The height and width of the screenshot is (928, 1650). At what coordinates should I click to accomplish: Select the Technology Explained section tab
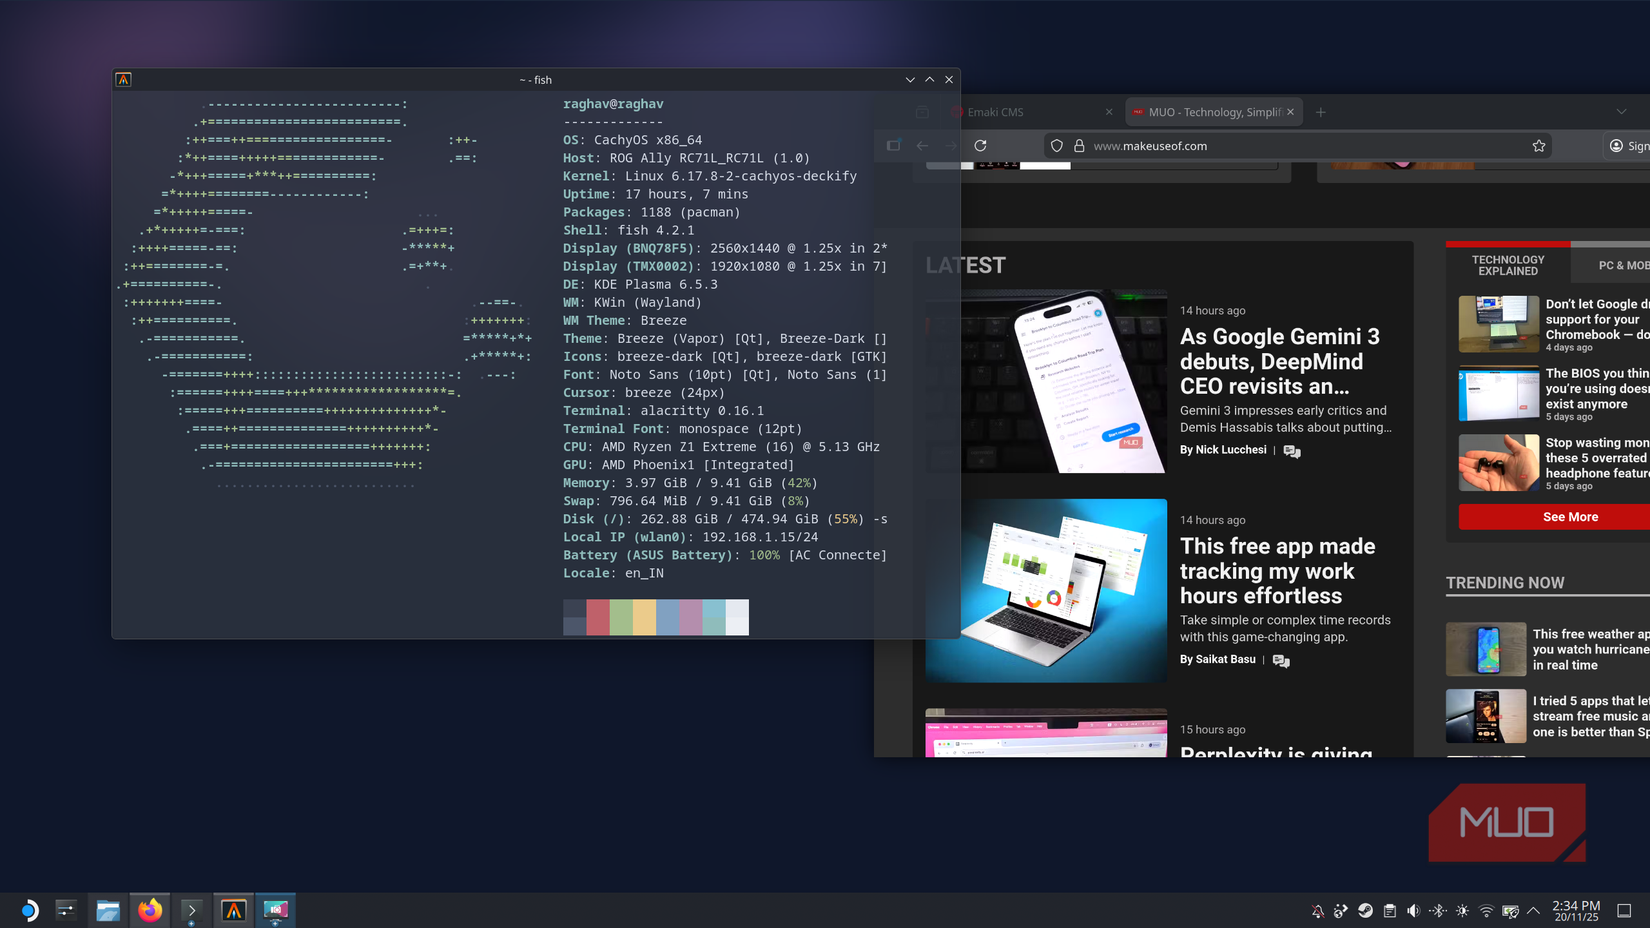point(1507,264)
